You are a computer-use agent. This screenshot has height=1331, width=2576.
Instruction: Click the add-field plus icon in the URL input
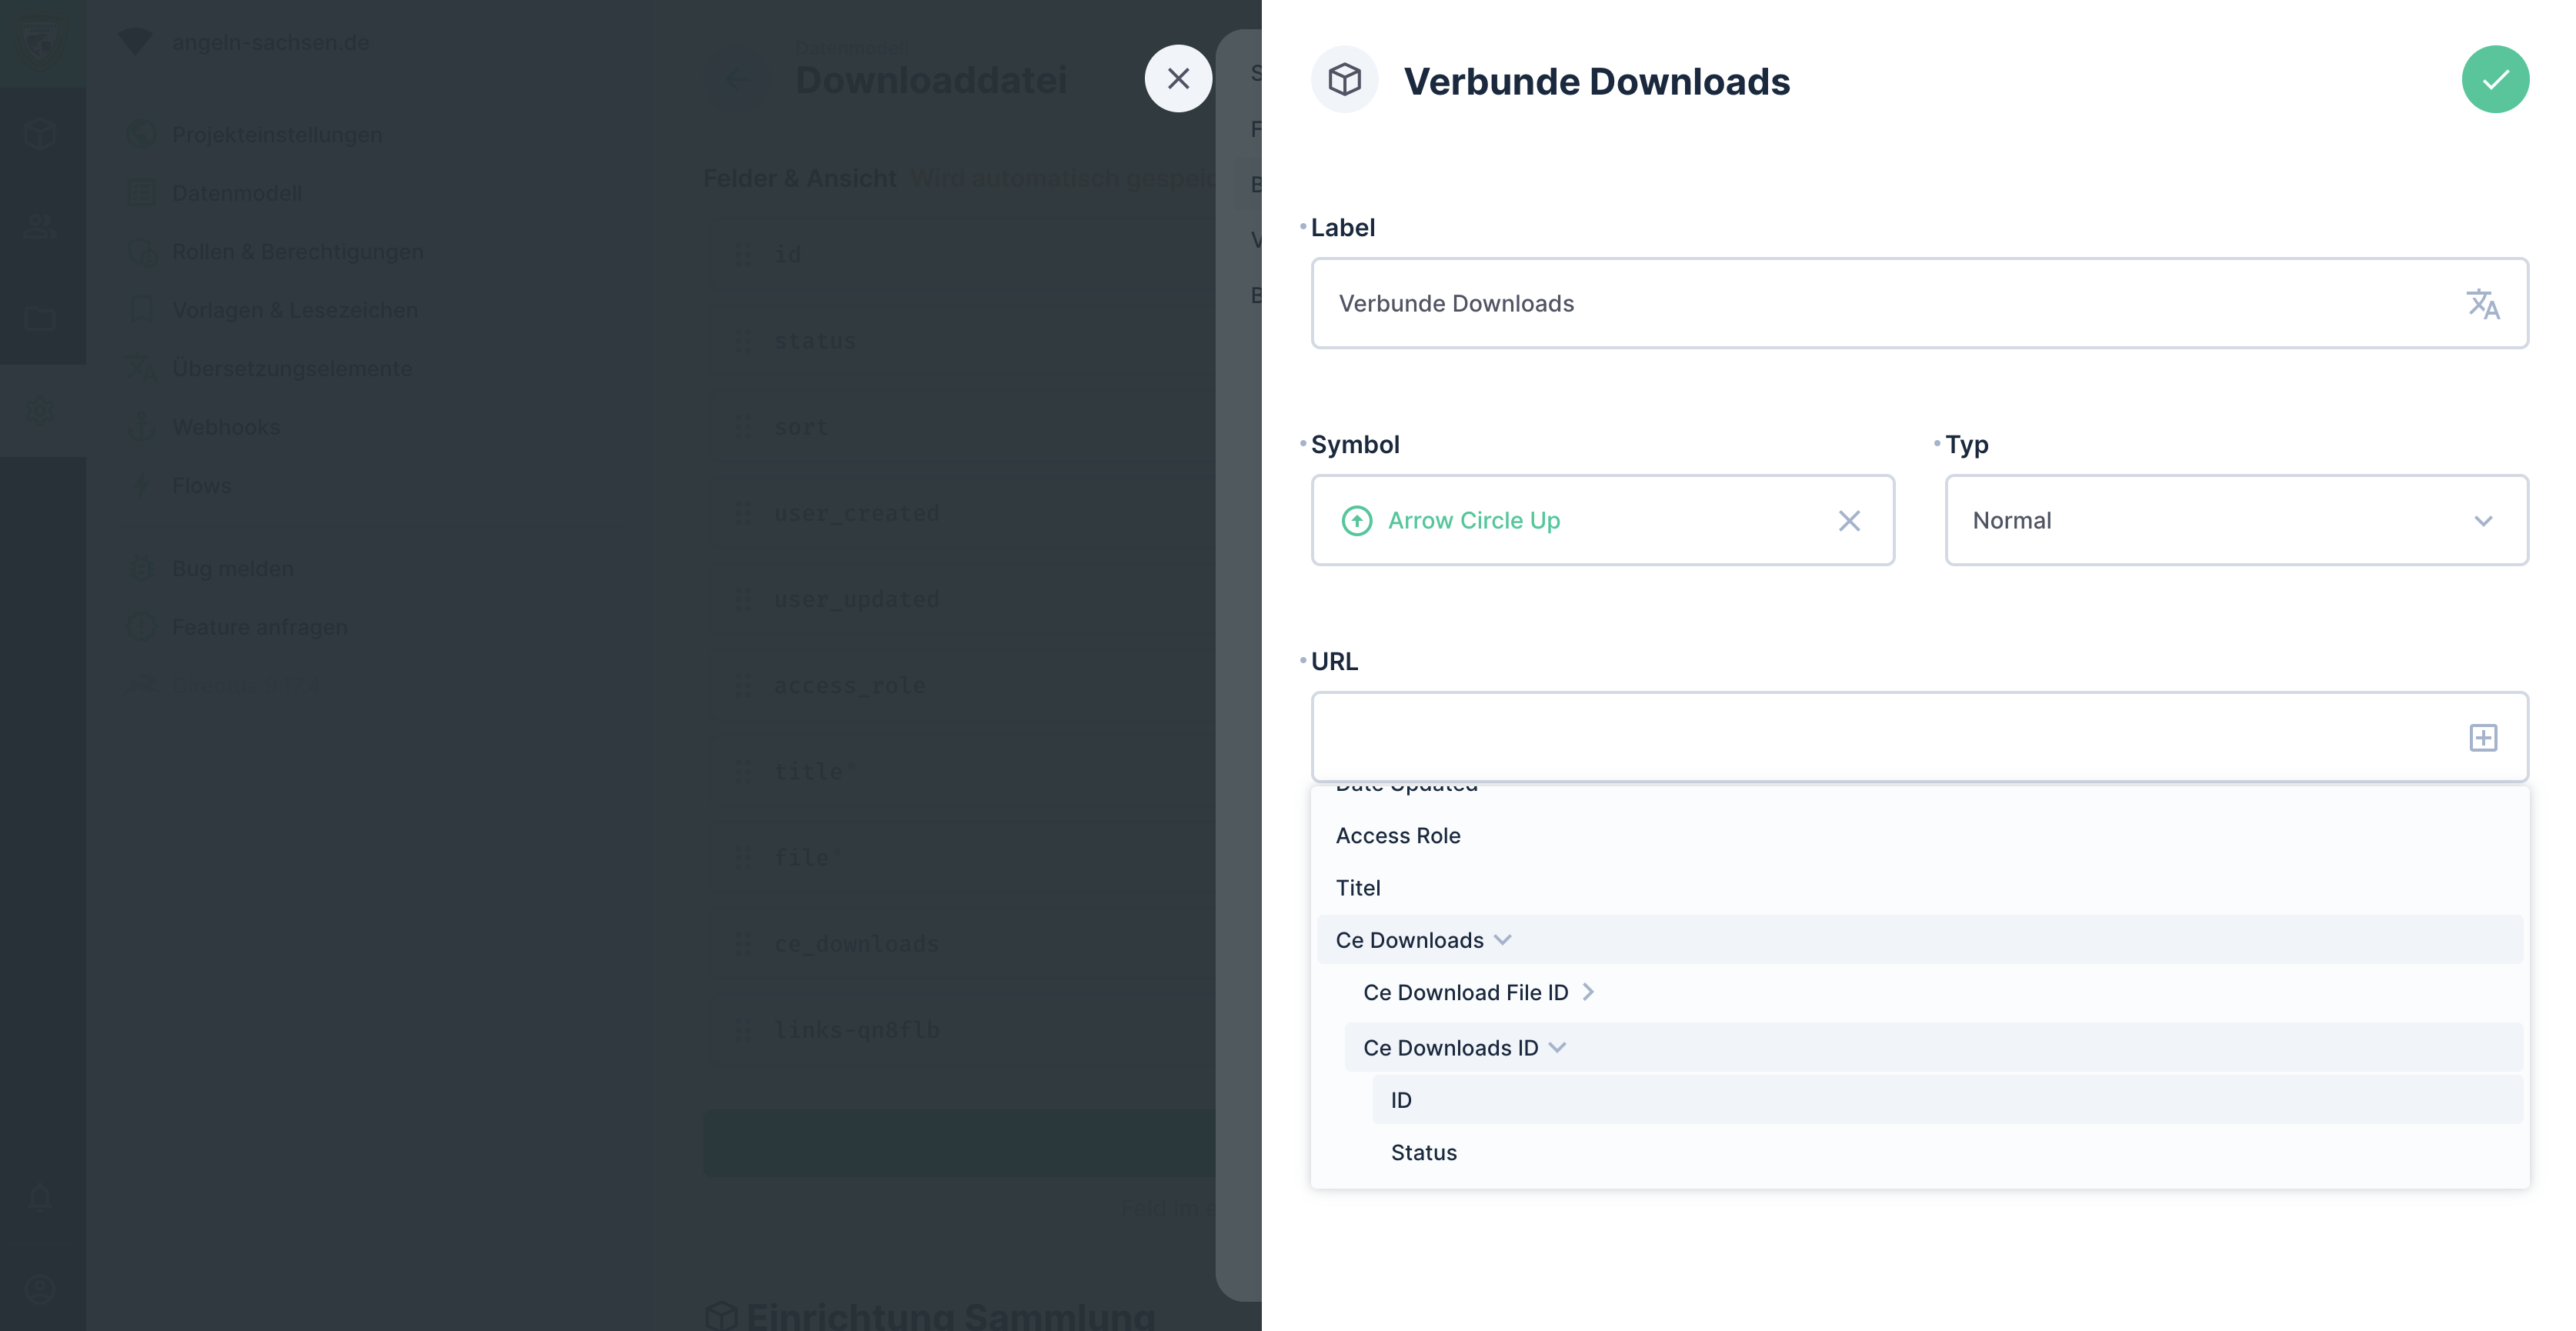(x=2483, y=738)
